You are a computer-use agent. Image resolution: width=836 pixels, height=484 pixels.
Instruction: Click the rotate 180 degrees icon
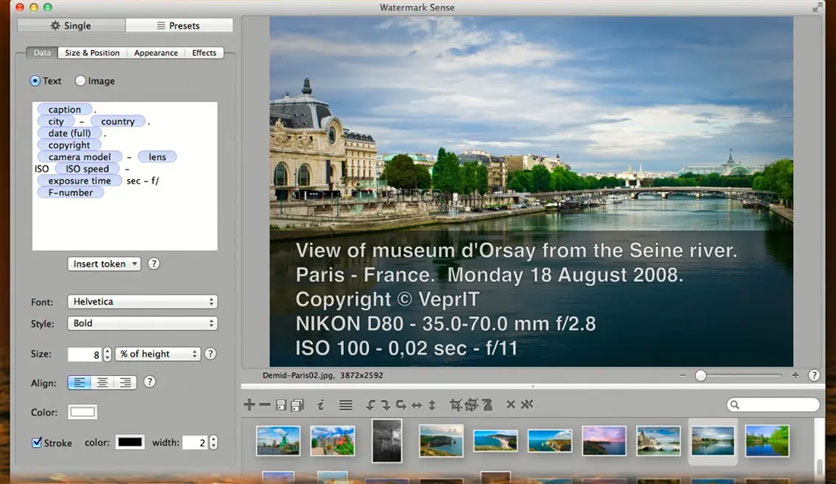click(x=401, y=405)
